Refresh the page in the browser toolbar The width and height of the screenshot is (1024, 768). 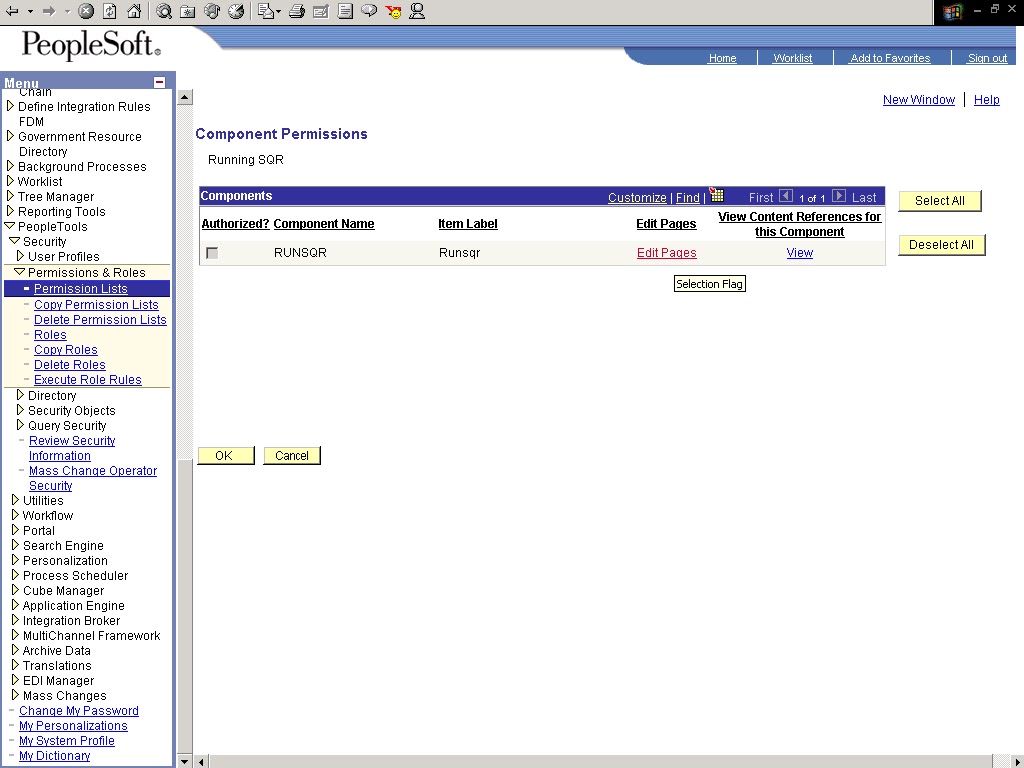click(x=107, y=12)
